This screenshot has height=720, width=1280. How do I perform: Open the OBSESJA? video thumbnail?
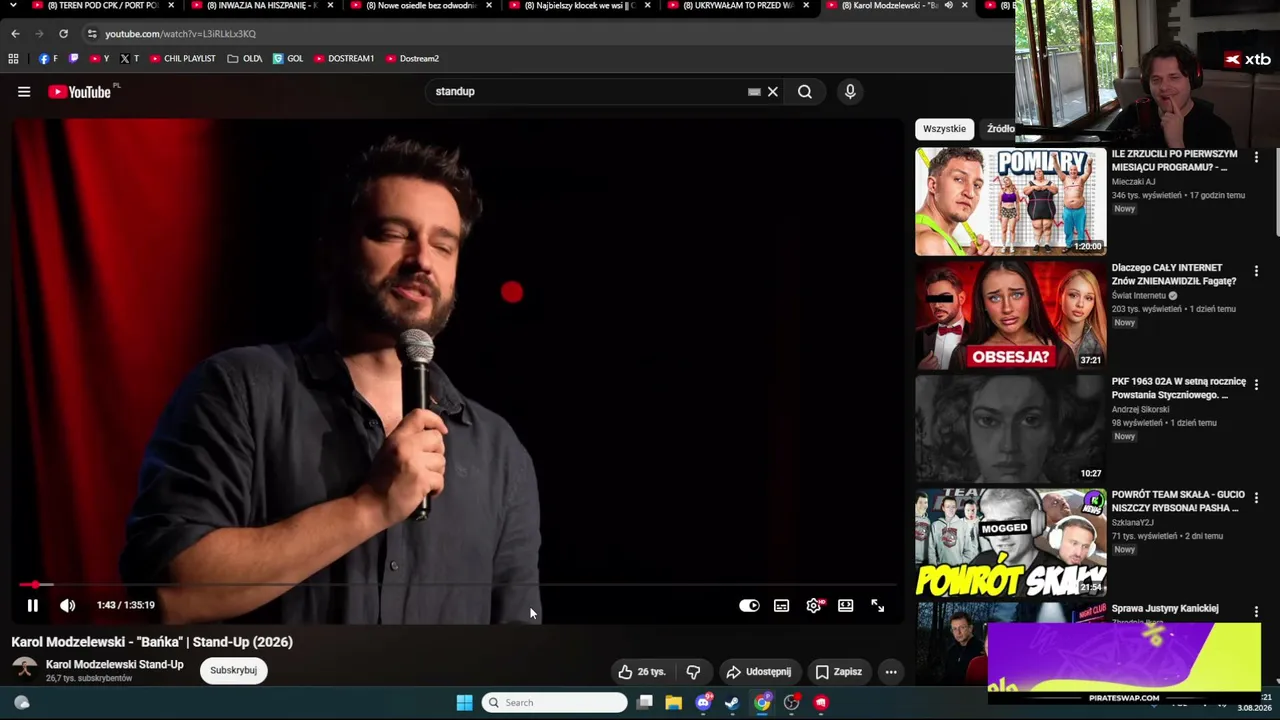[x=1011, y=316]
